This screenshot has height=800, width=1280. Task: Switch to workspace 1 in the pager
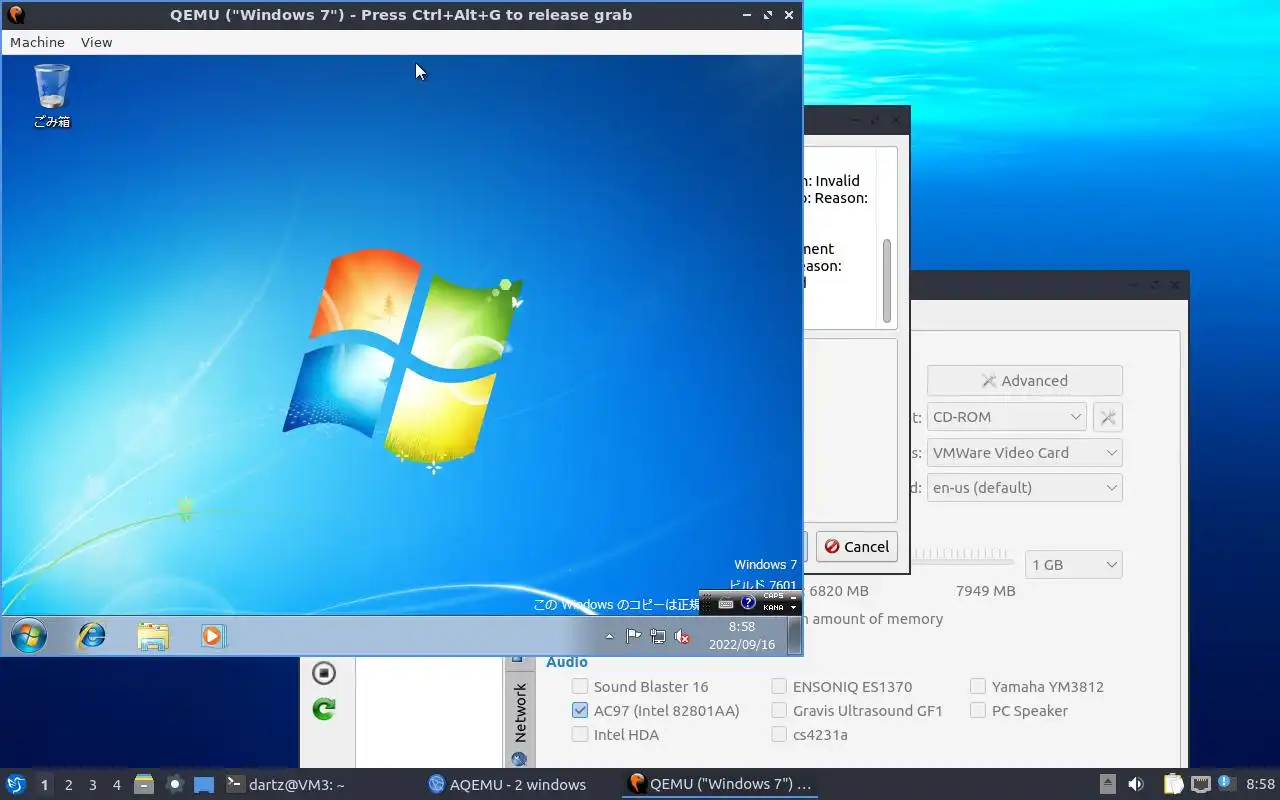[x=44, y=785]
